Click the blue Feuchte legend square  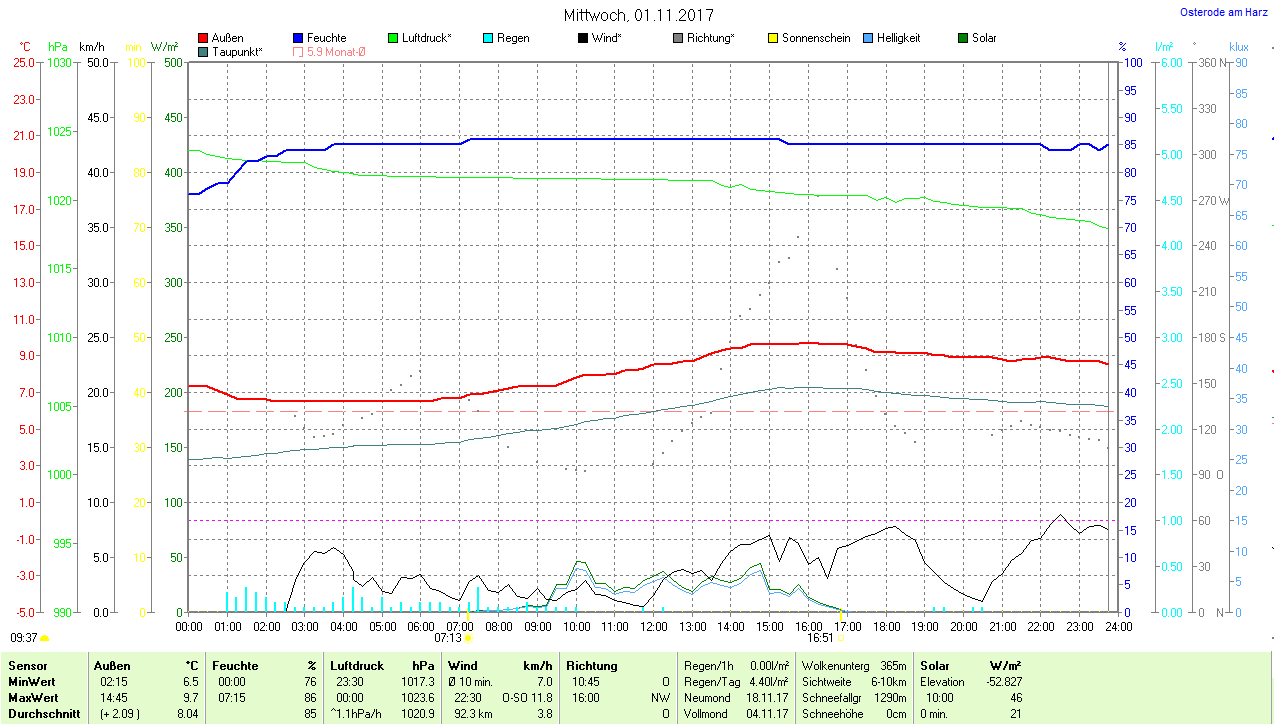point(299,38)
